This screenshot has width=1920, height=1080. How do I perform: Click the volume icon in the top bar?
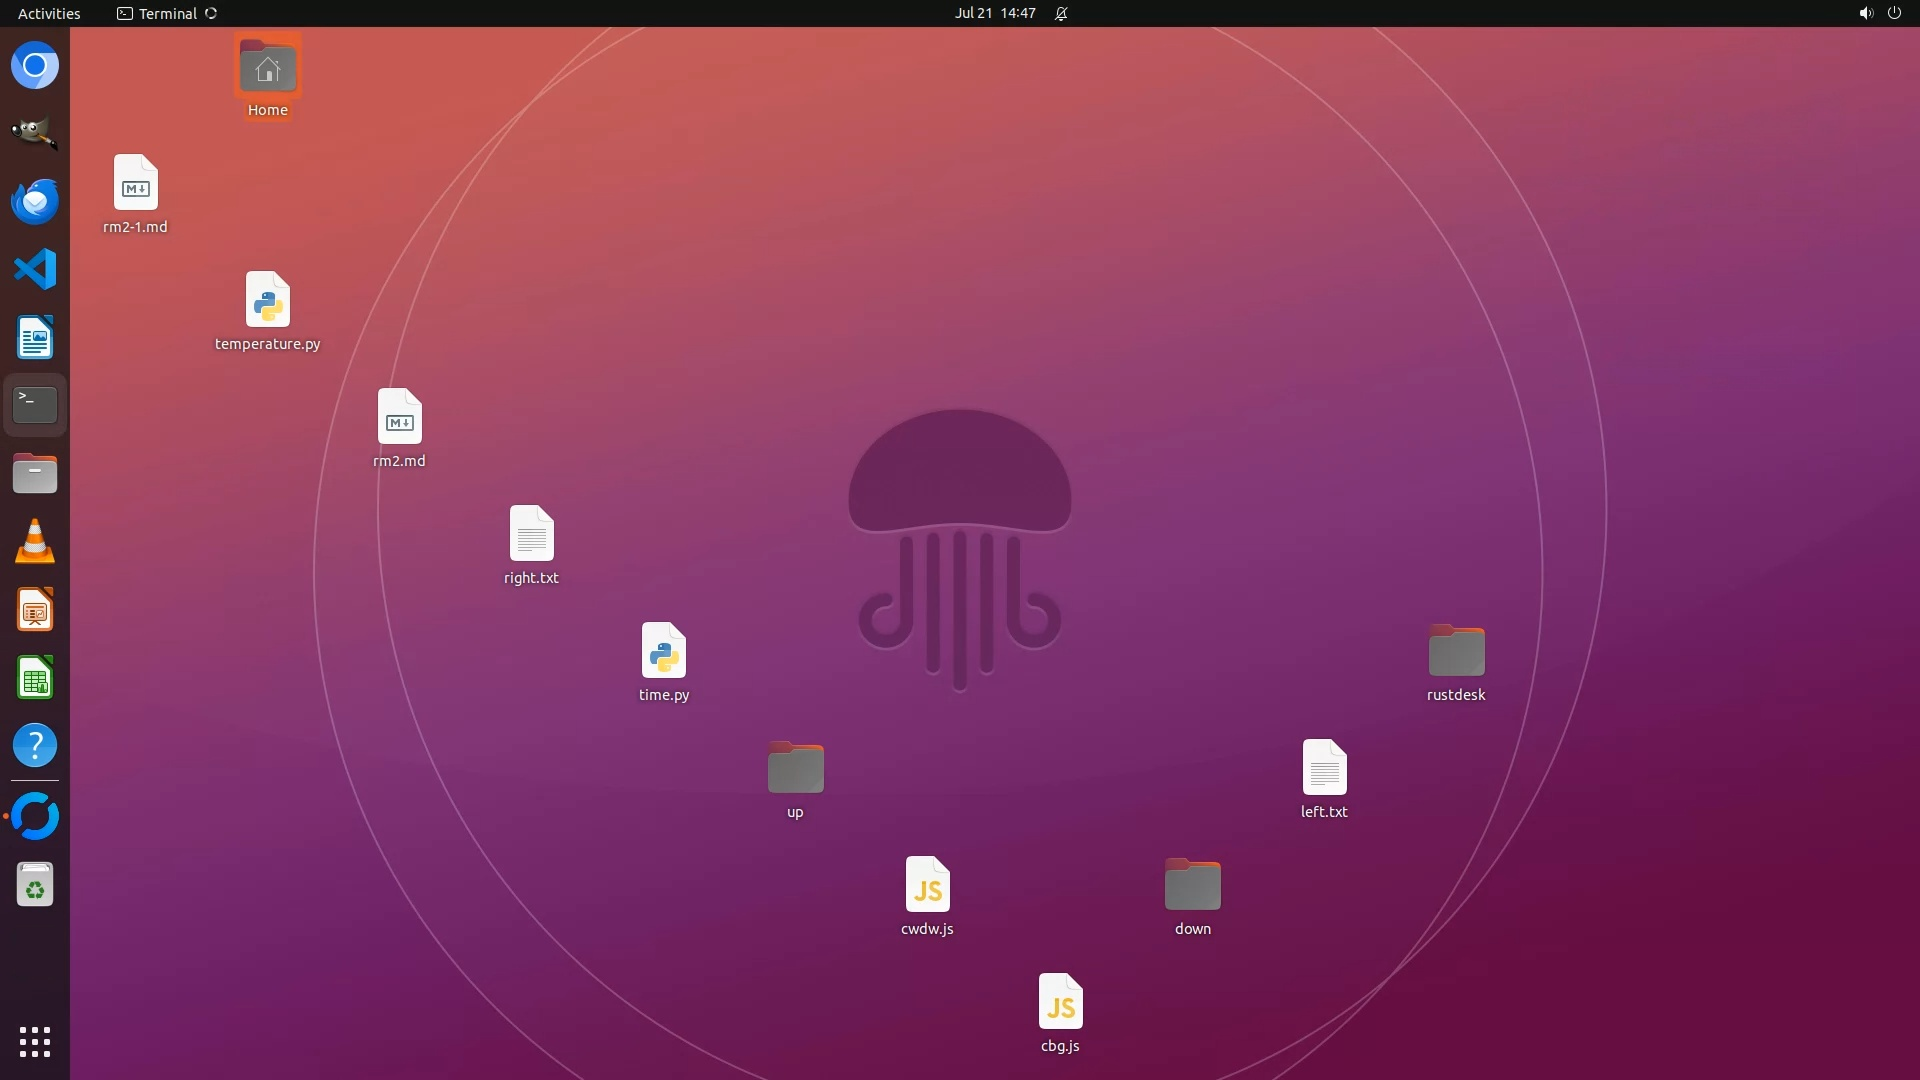(x=1865, y=13)
